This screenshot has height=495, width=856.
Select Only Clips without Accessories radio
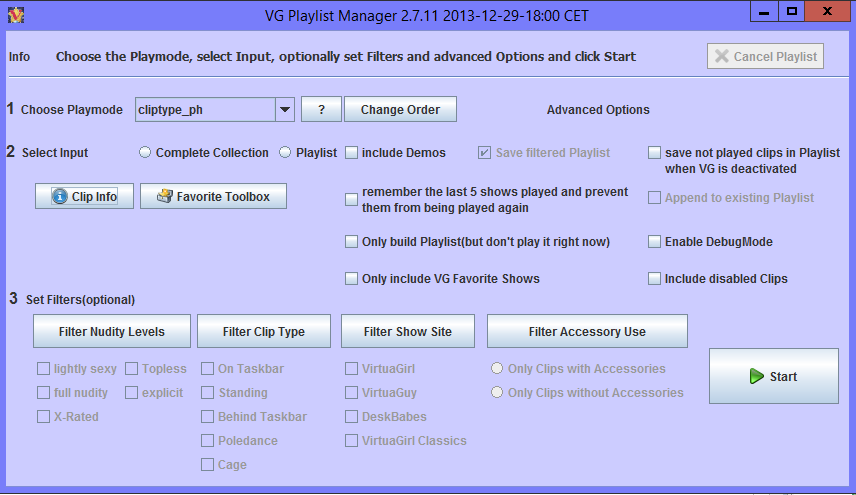497,392
